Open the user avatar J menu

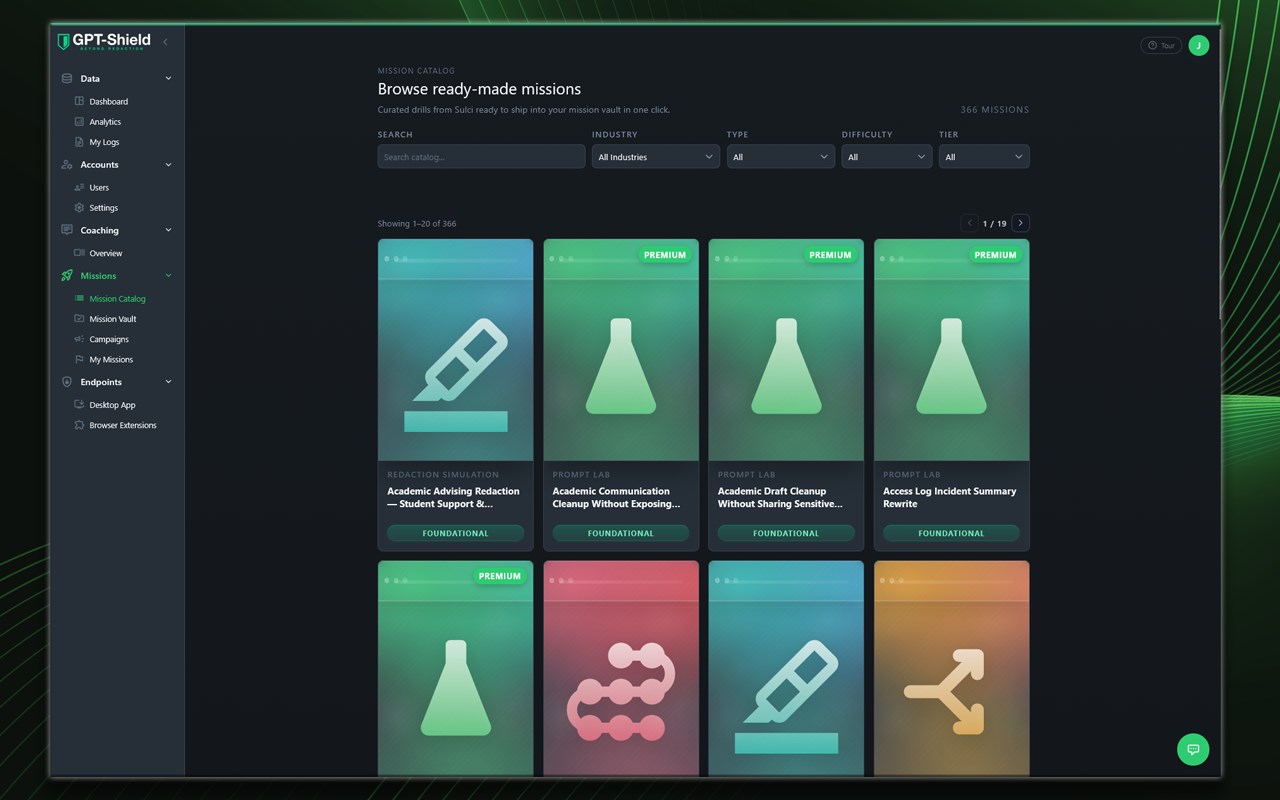pos(1198,45)
